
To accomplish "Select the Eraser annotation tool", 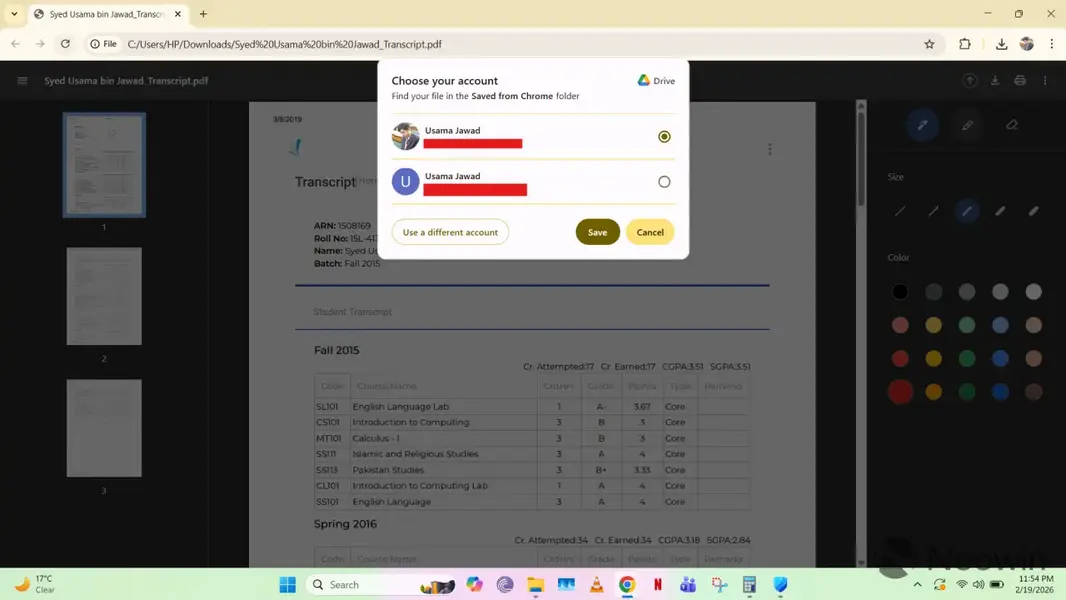I will pos(1011,125).
